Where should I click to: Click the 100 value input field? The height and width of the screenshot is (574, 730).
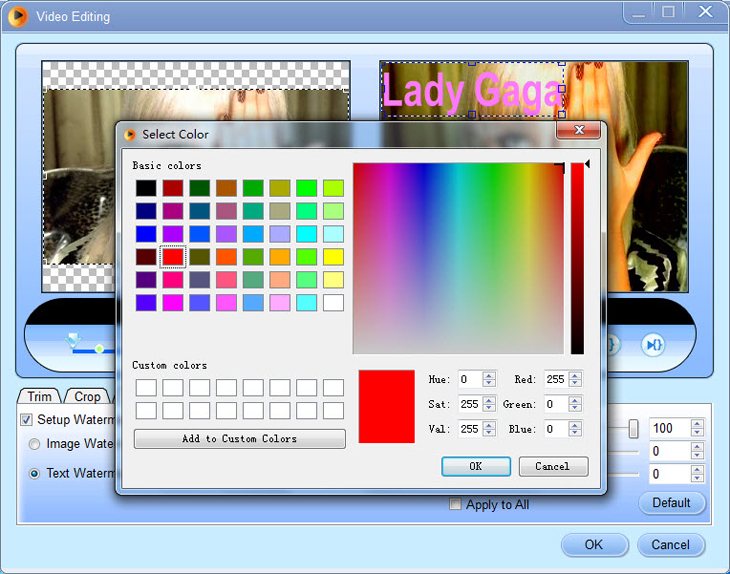coord(670,428)
